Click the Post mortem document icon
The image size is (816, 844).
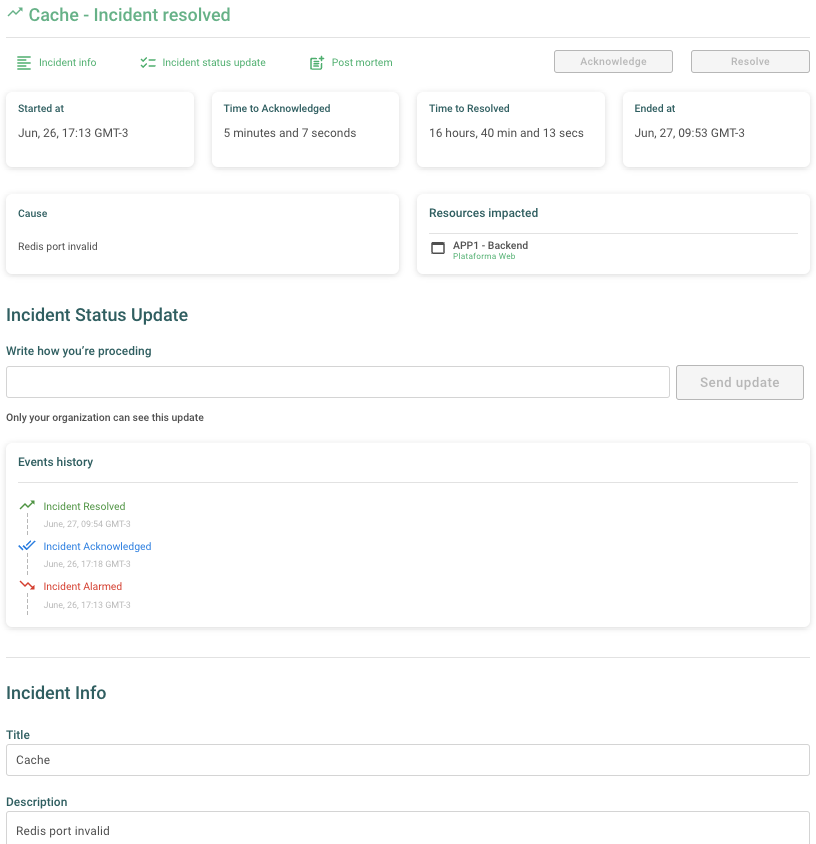(317, 63)
